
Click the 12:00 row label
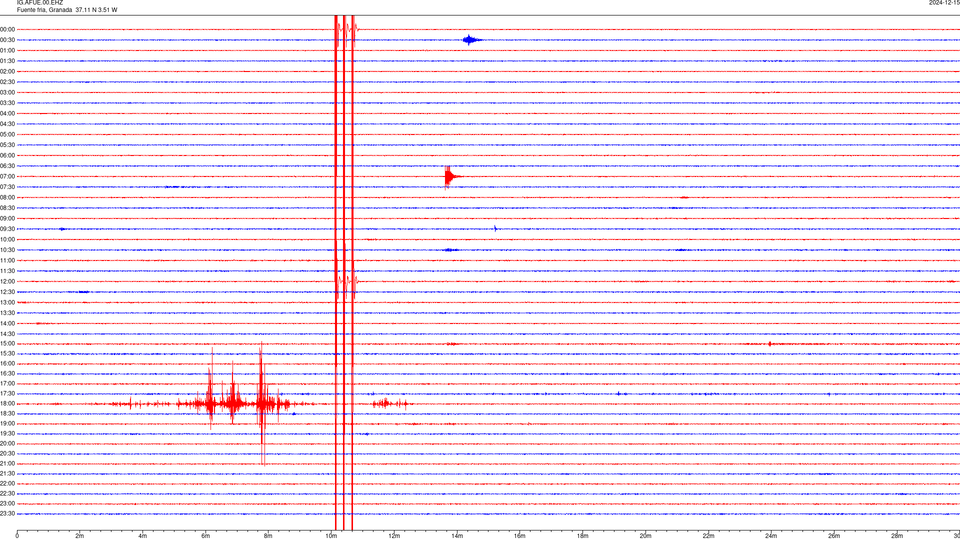8,282
